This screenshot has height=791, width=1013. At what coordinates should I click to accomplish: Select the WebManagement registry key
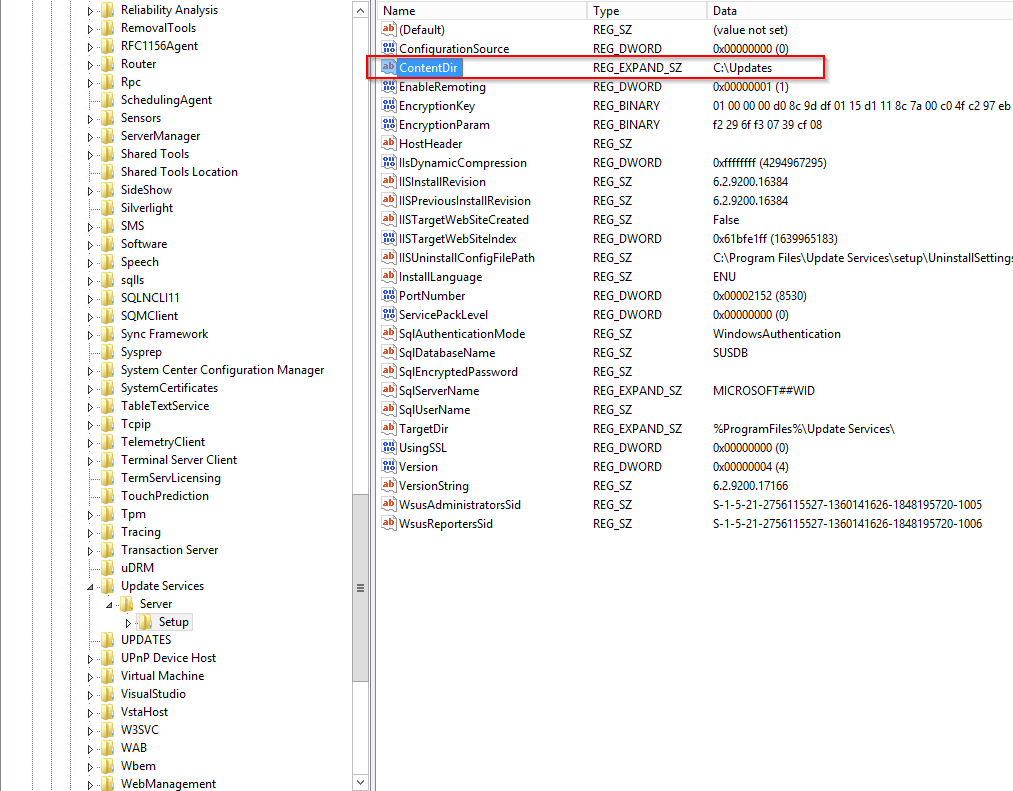click(168, 783)
